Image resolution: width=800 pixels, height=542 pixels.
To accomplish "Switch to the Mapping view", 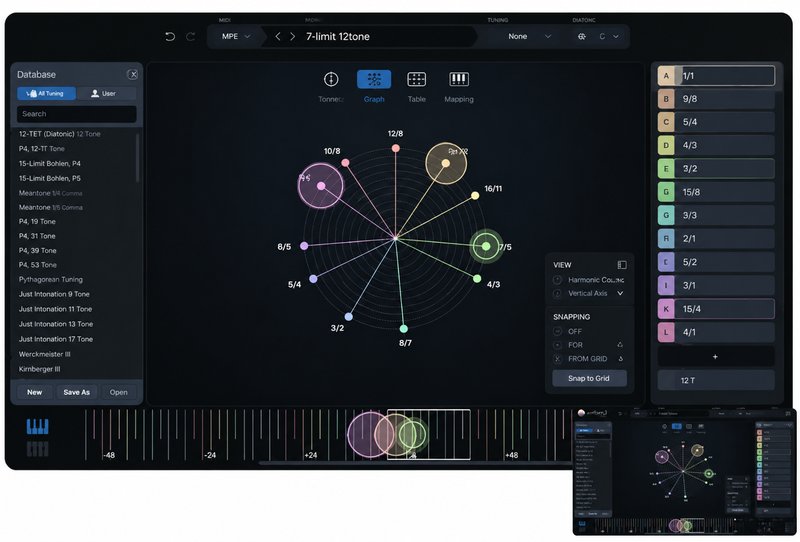I will 459,79.
